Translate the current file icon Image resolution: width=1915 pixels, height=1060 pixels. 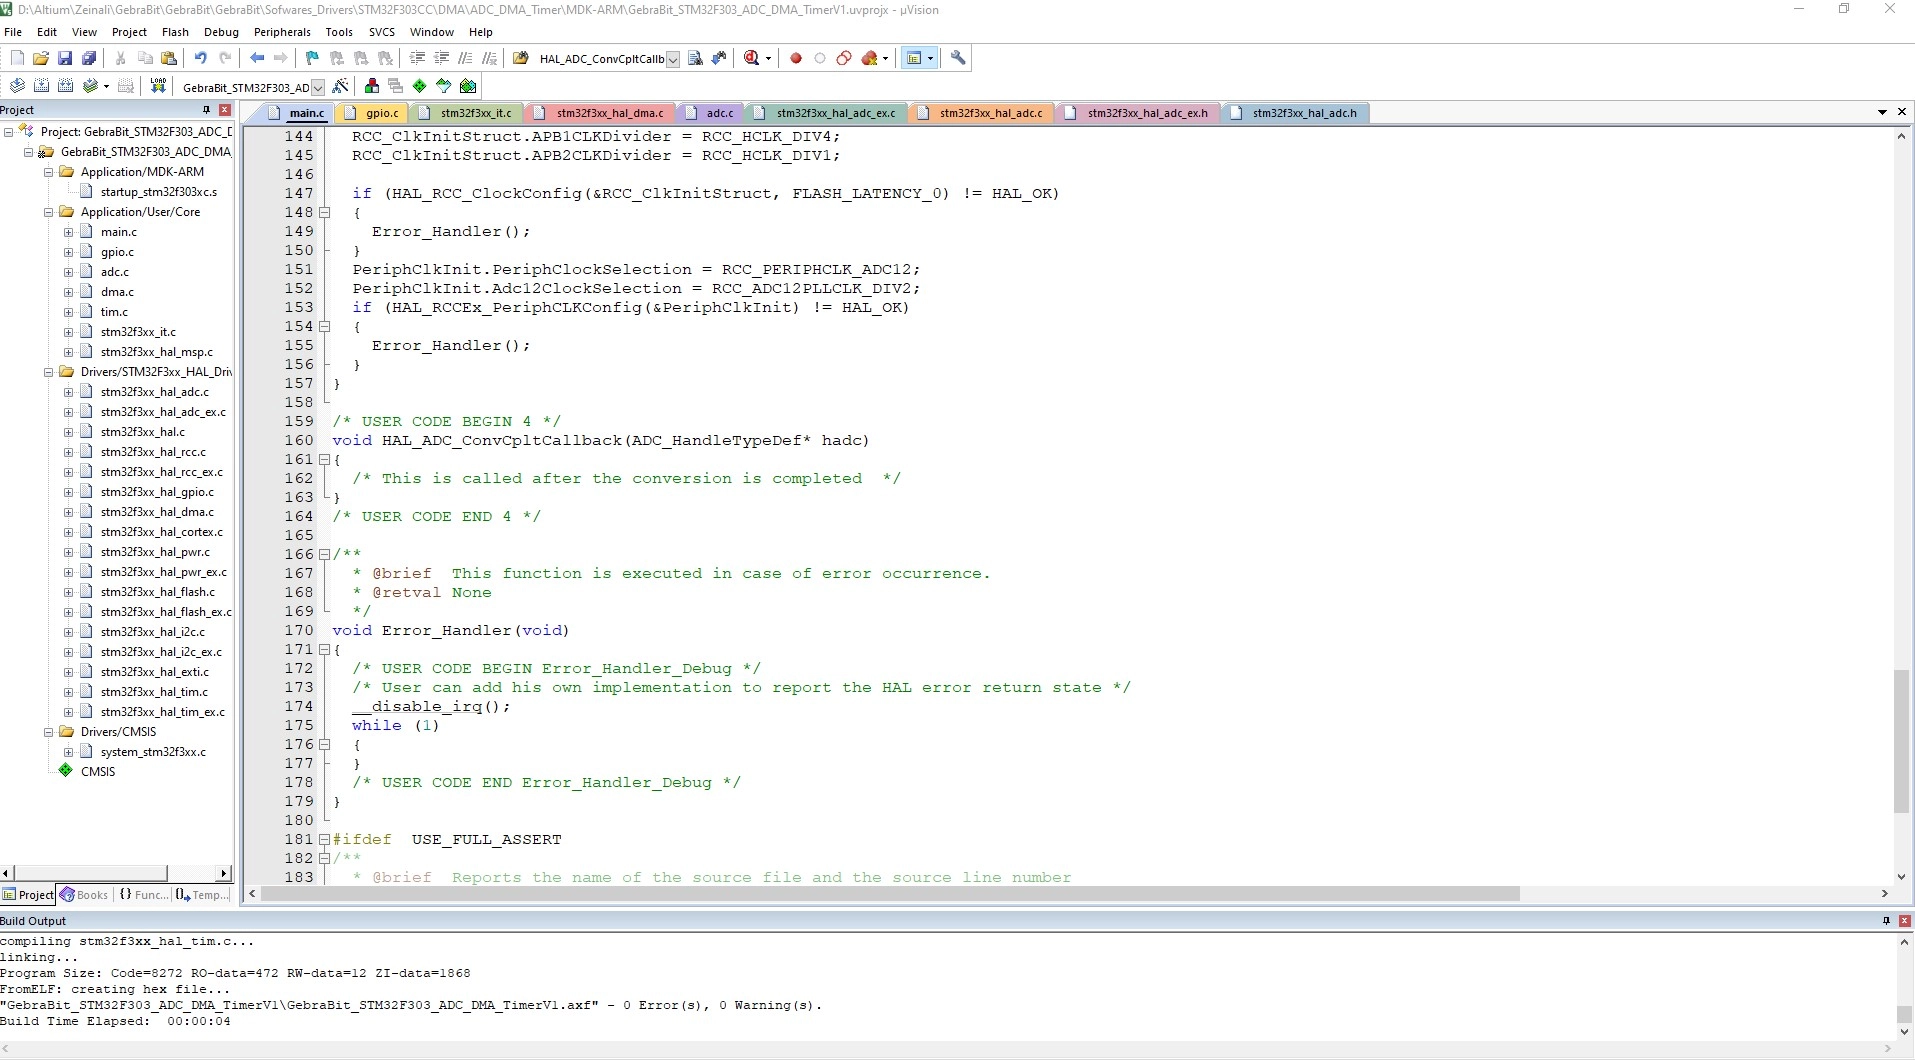pos(17,86)
